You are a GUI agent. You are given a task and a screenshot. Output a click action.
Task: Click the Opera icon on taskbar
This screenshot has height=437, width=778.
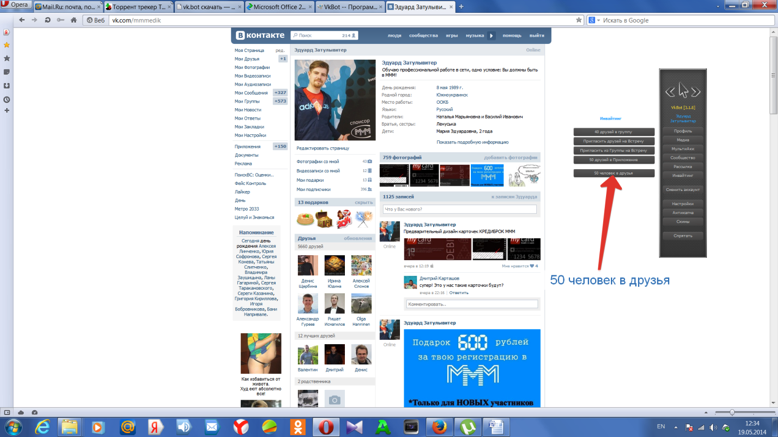click(x=326, y=427)
